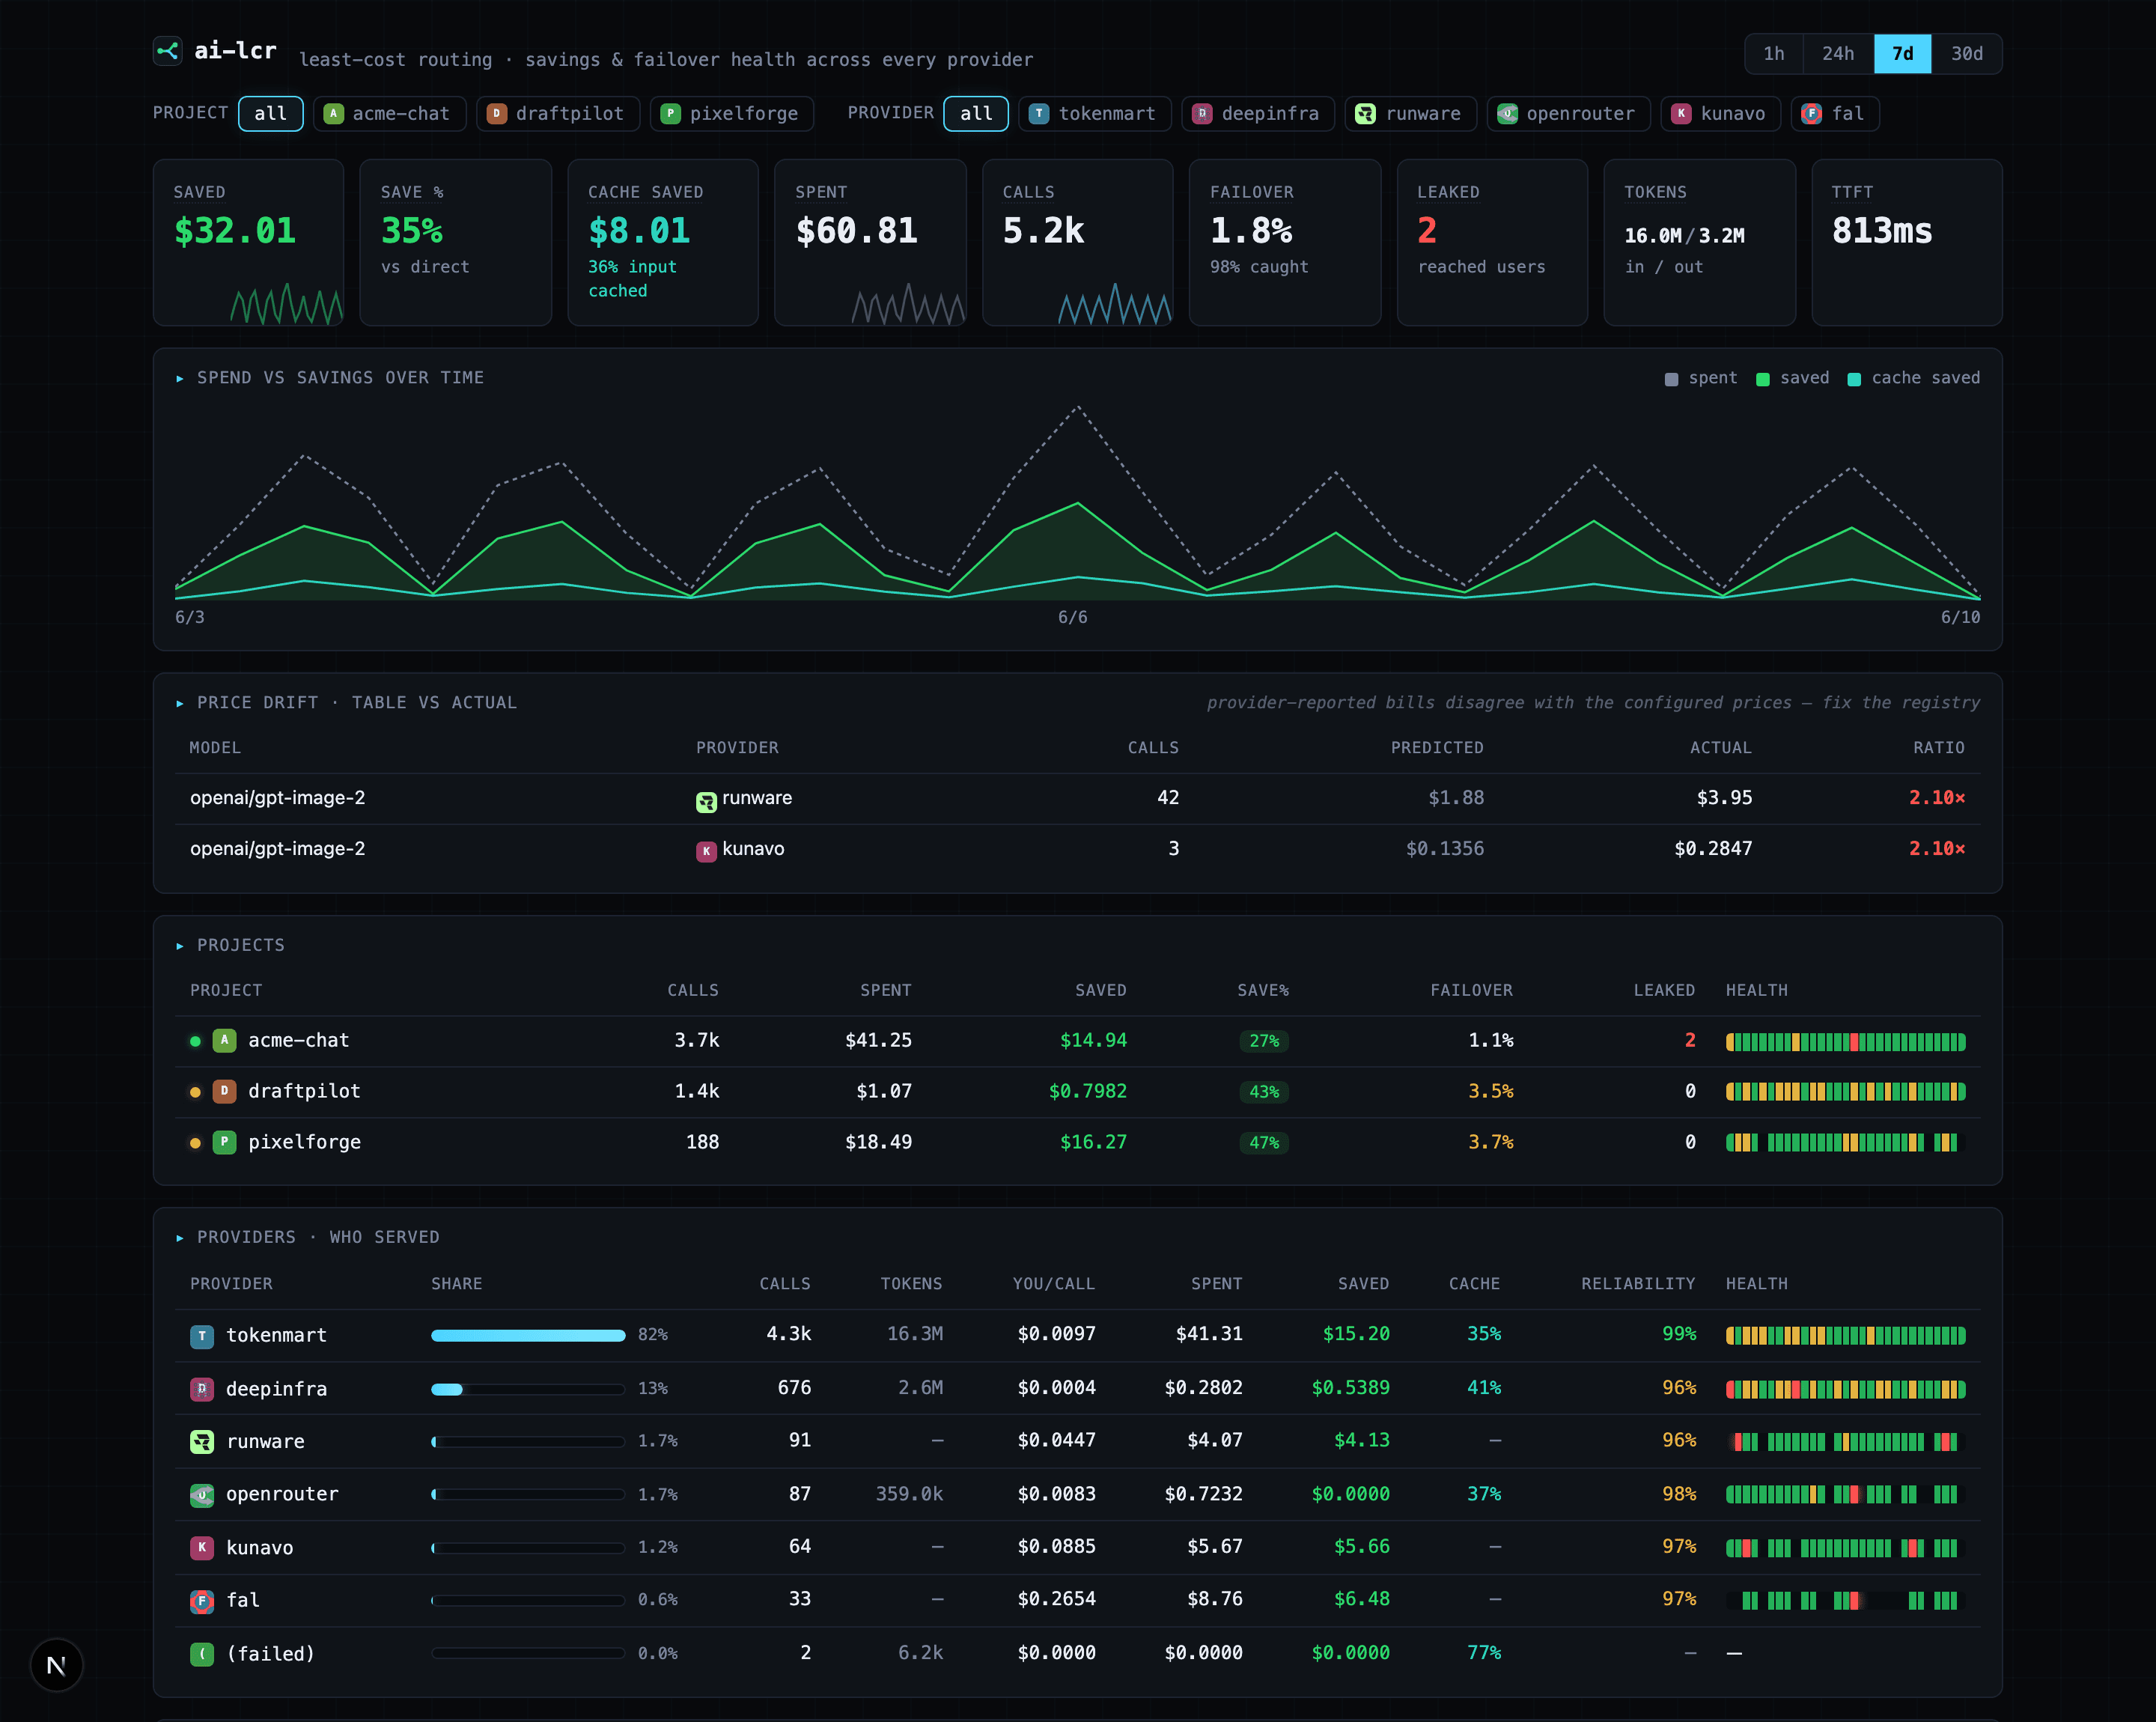Open the openrouter provider row

pos(1077,1495)
